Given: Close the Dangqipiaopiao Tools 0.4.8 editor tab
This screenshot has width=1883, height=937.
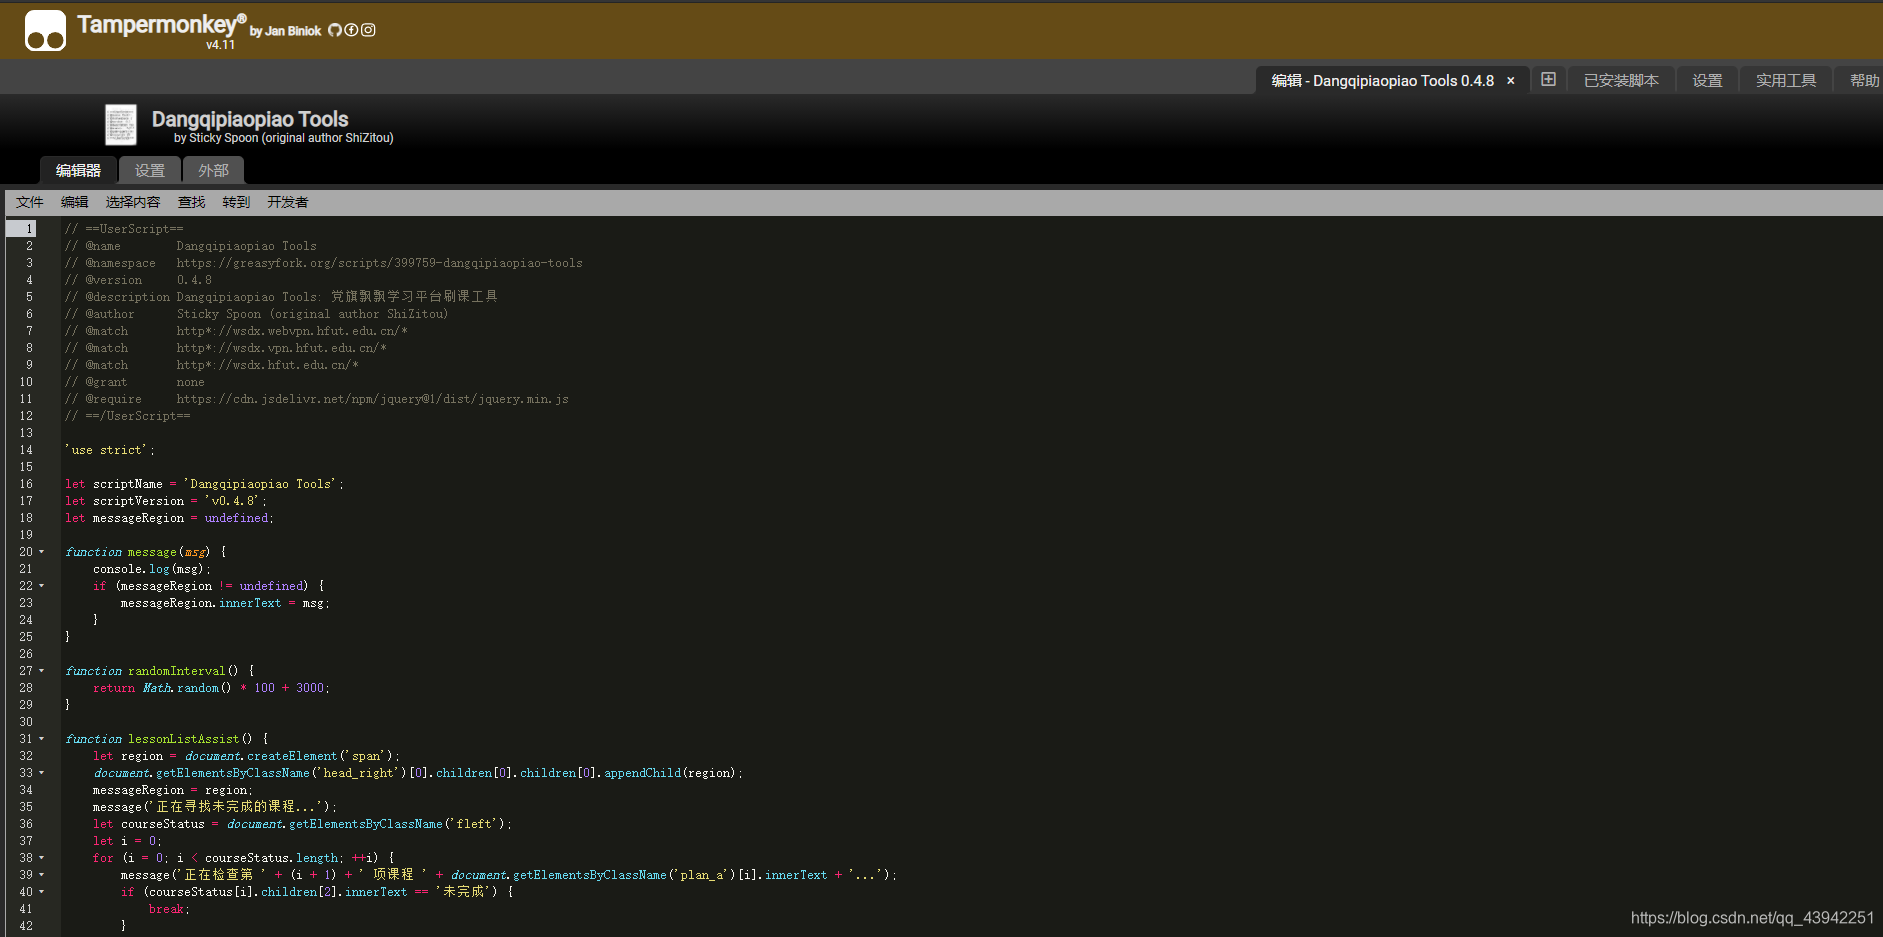Looking at the screenshot, I should (x=1511, y=81).
